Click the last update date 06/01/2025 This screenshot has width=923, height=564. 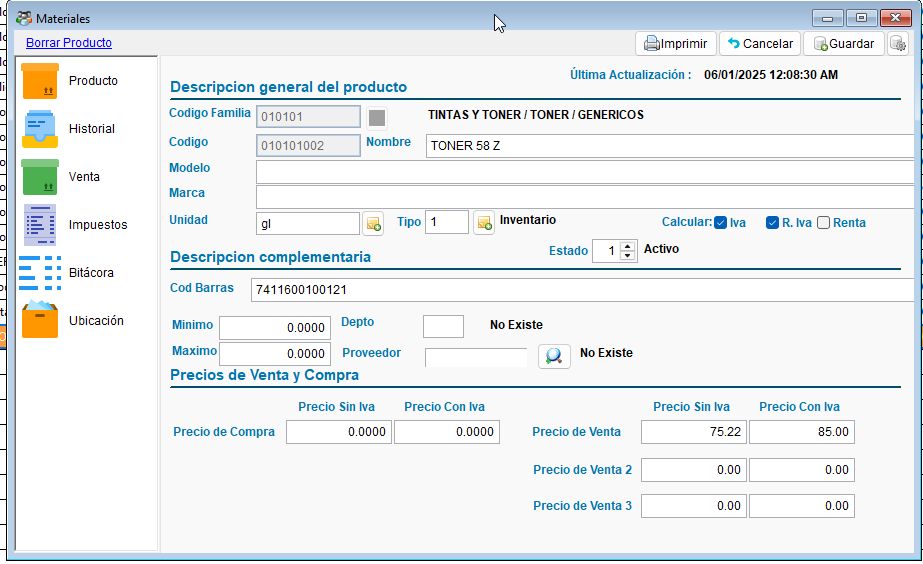click(x=771, y=75)
